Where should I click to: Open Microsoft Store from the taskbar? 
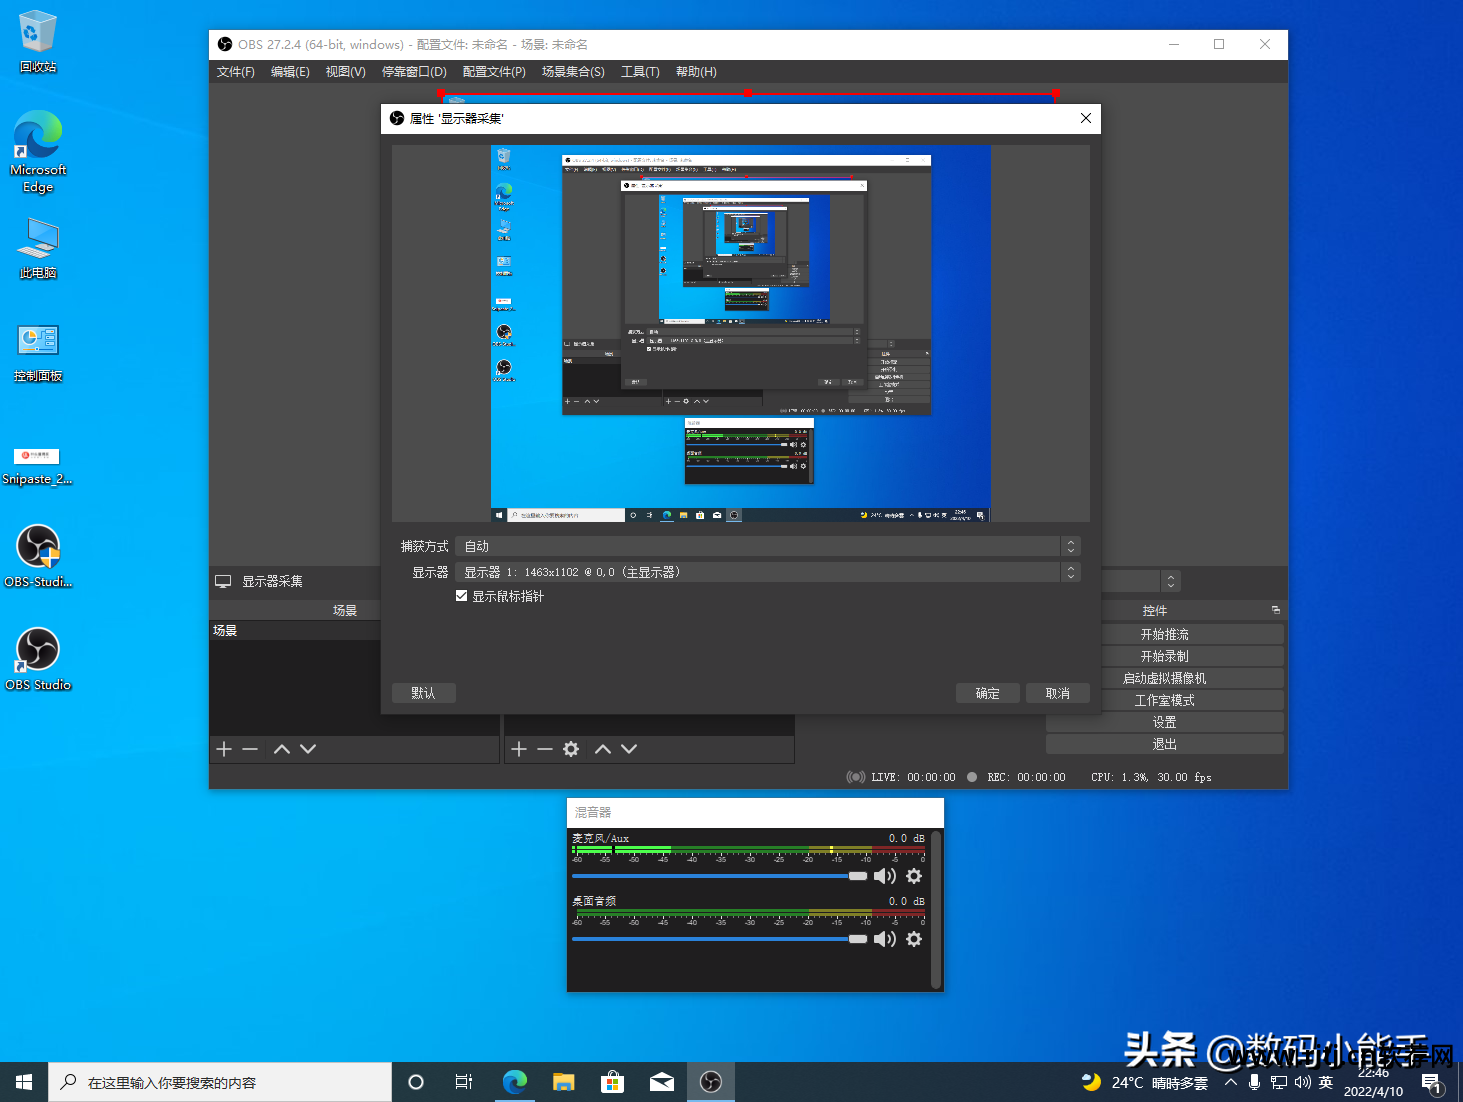(x=613, y=1082)
